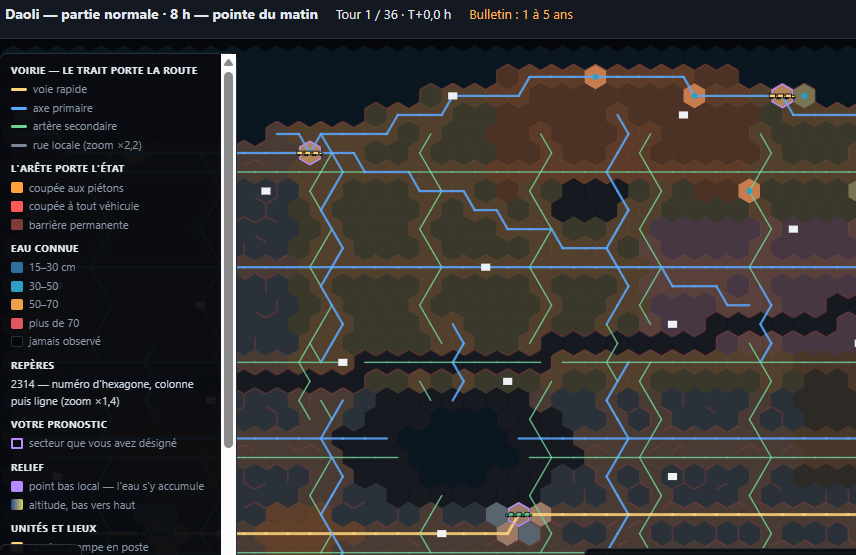Click the red 'coupée à tout véhicule' swatch
Viewport: 856px width, 555px height.
pos(17,206)
